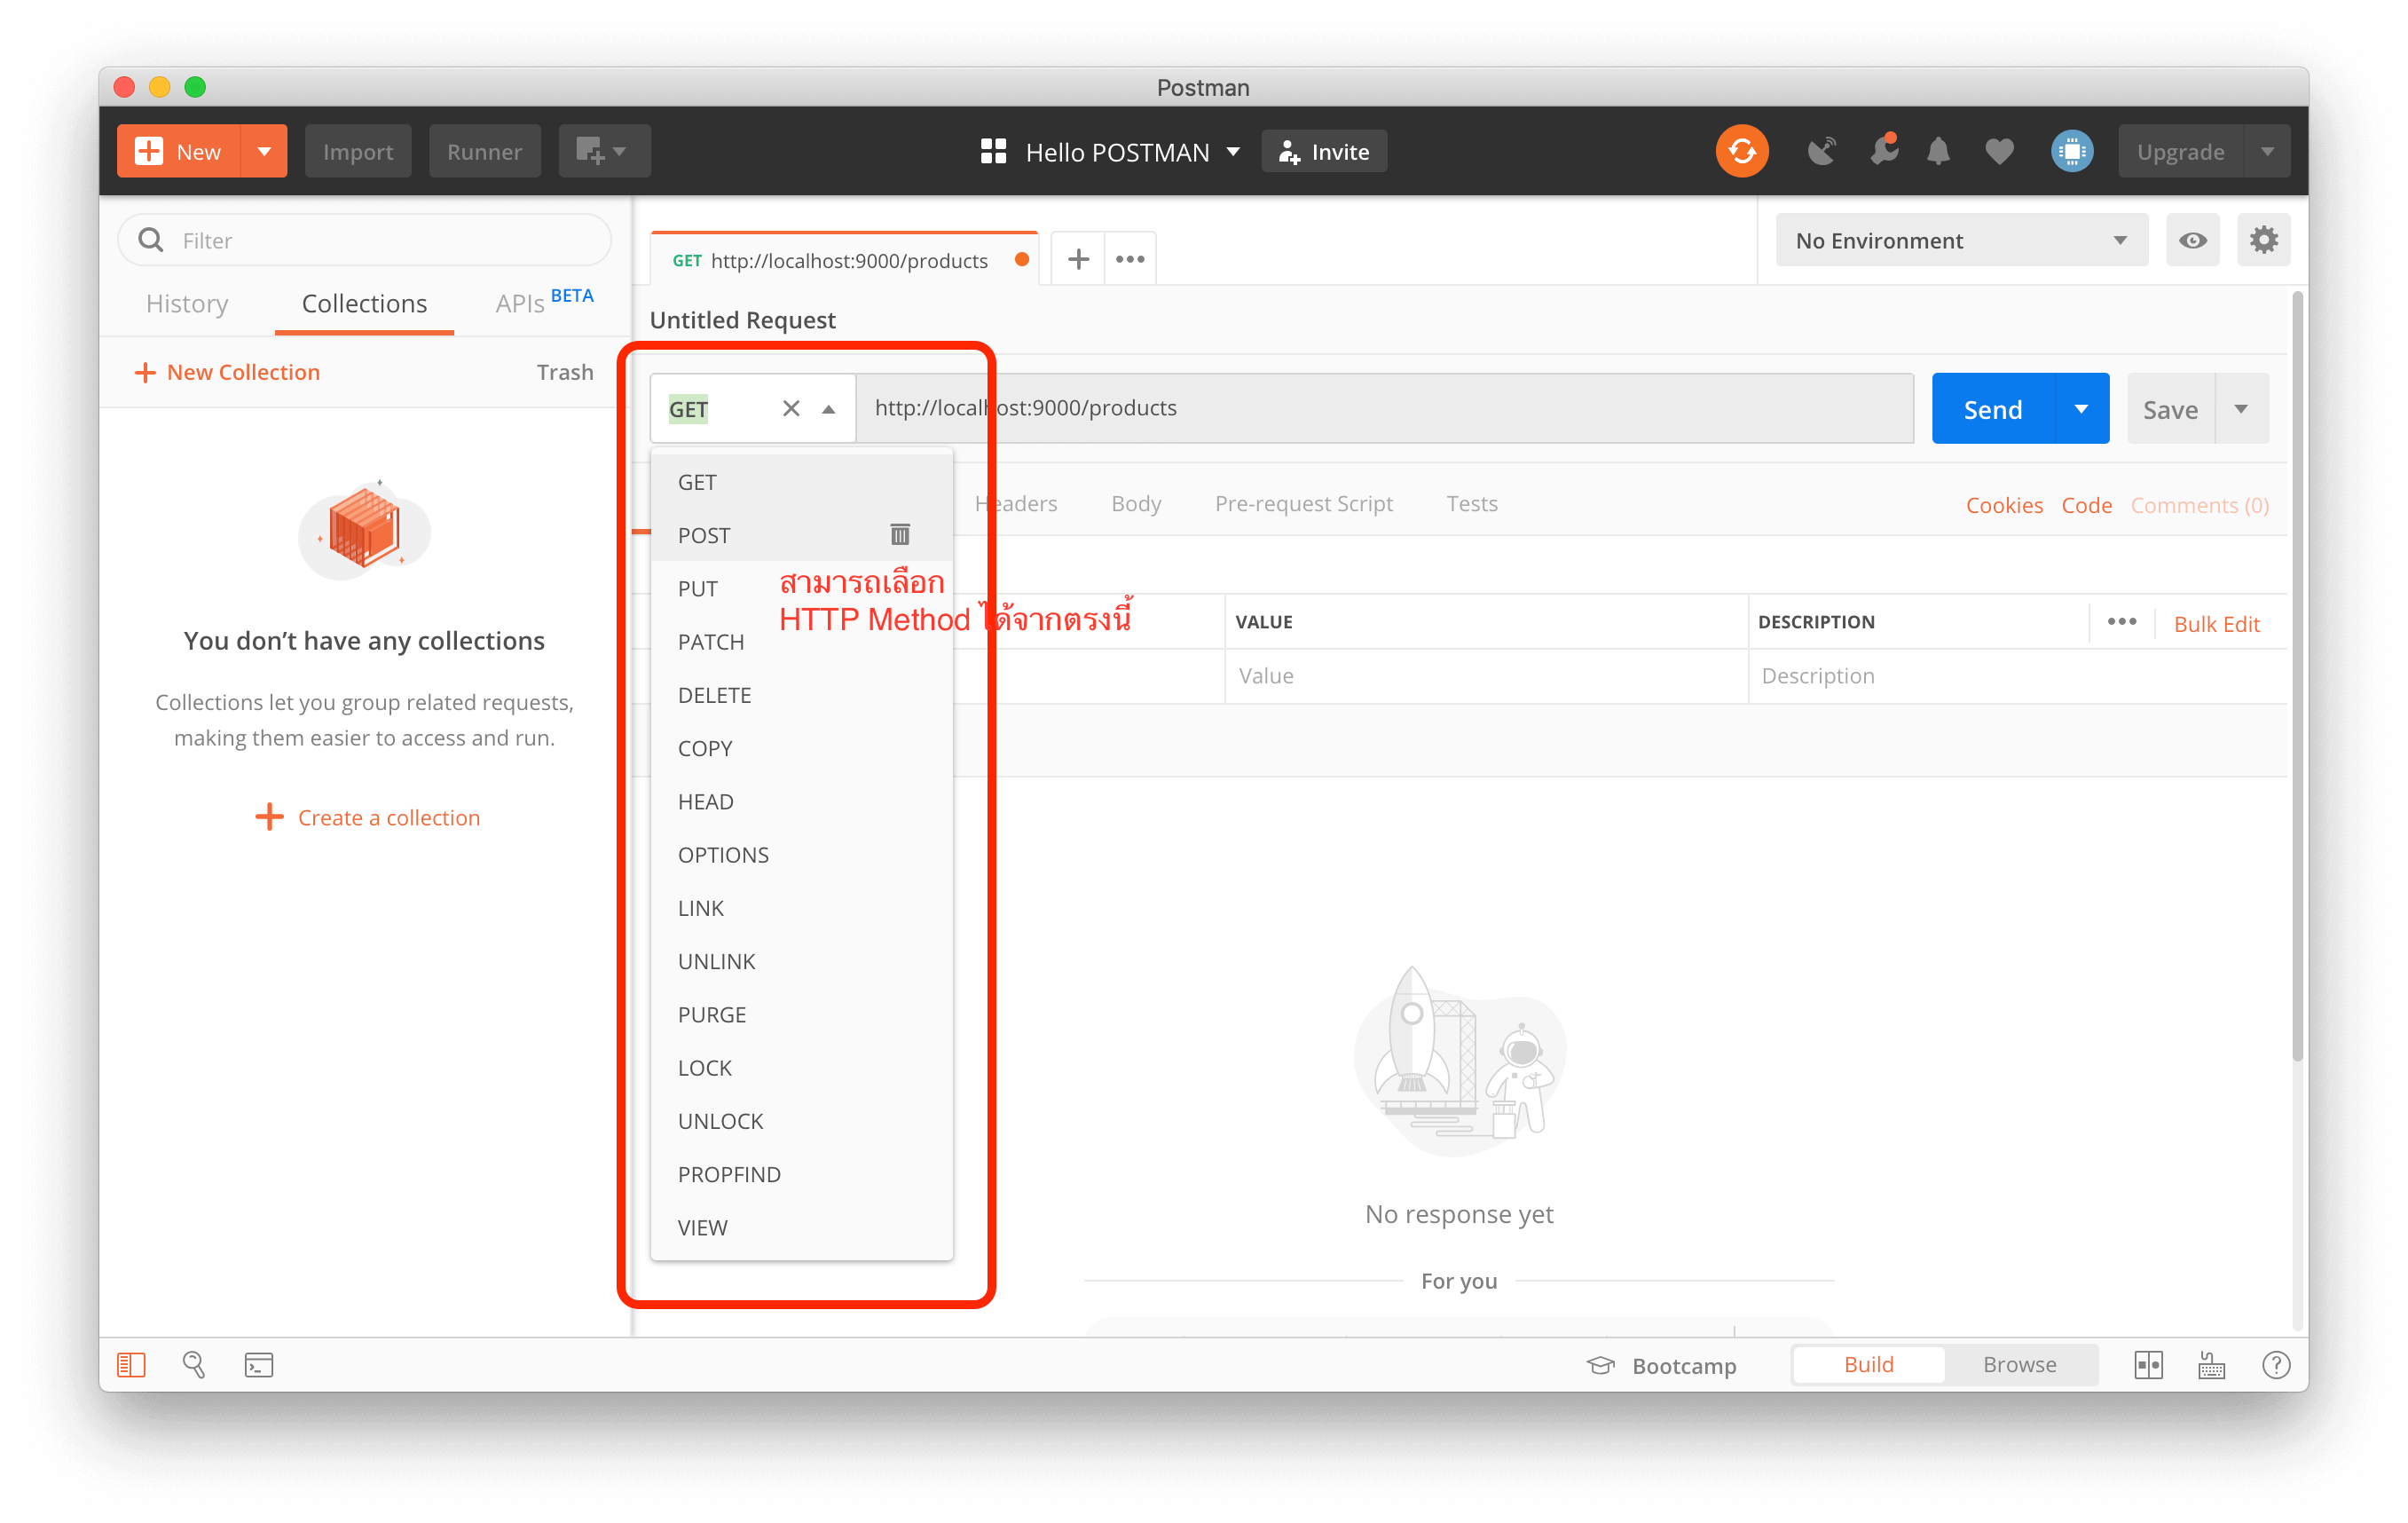Click the filter search magnifier icon
Viewport: 2408px width, 1523px height.
click(x=151, y=240)
